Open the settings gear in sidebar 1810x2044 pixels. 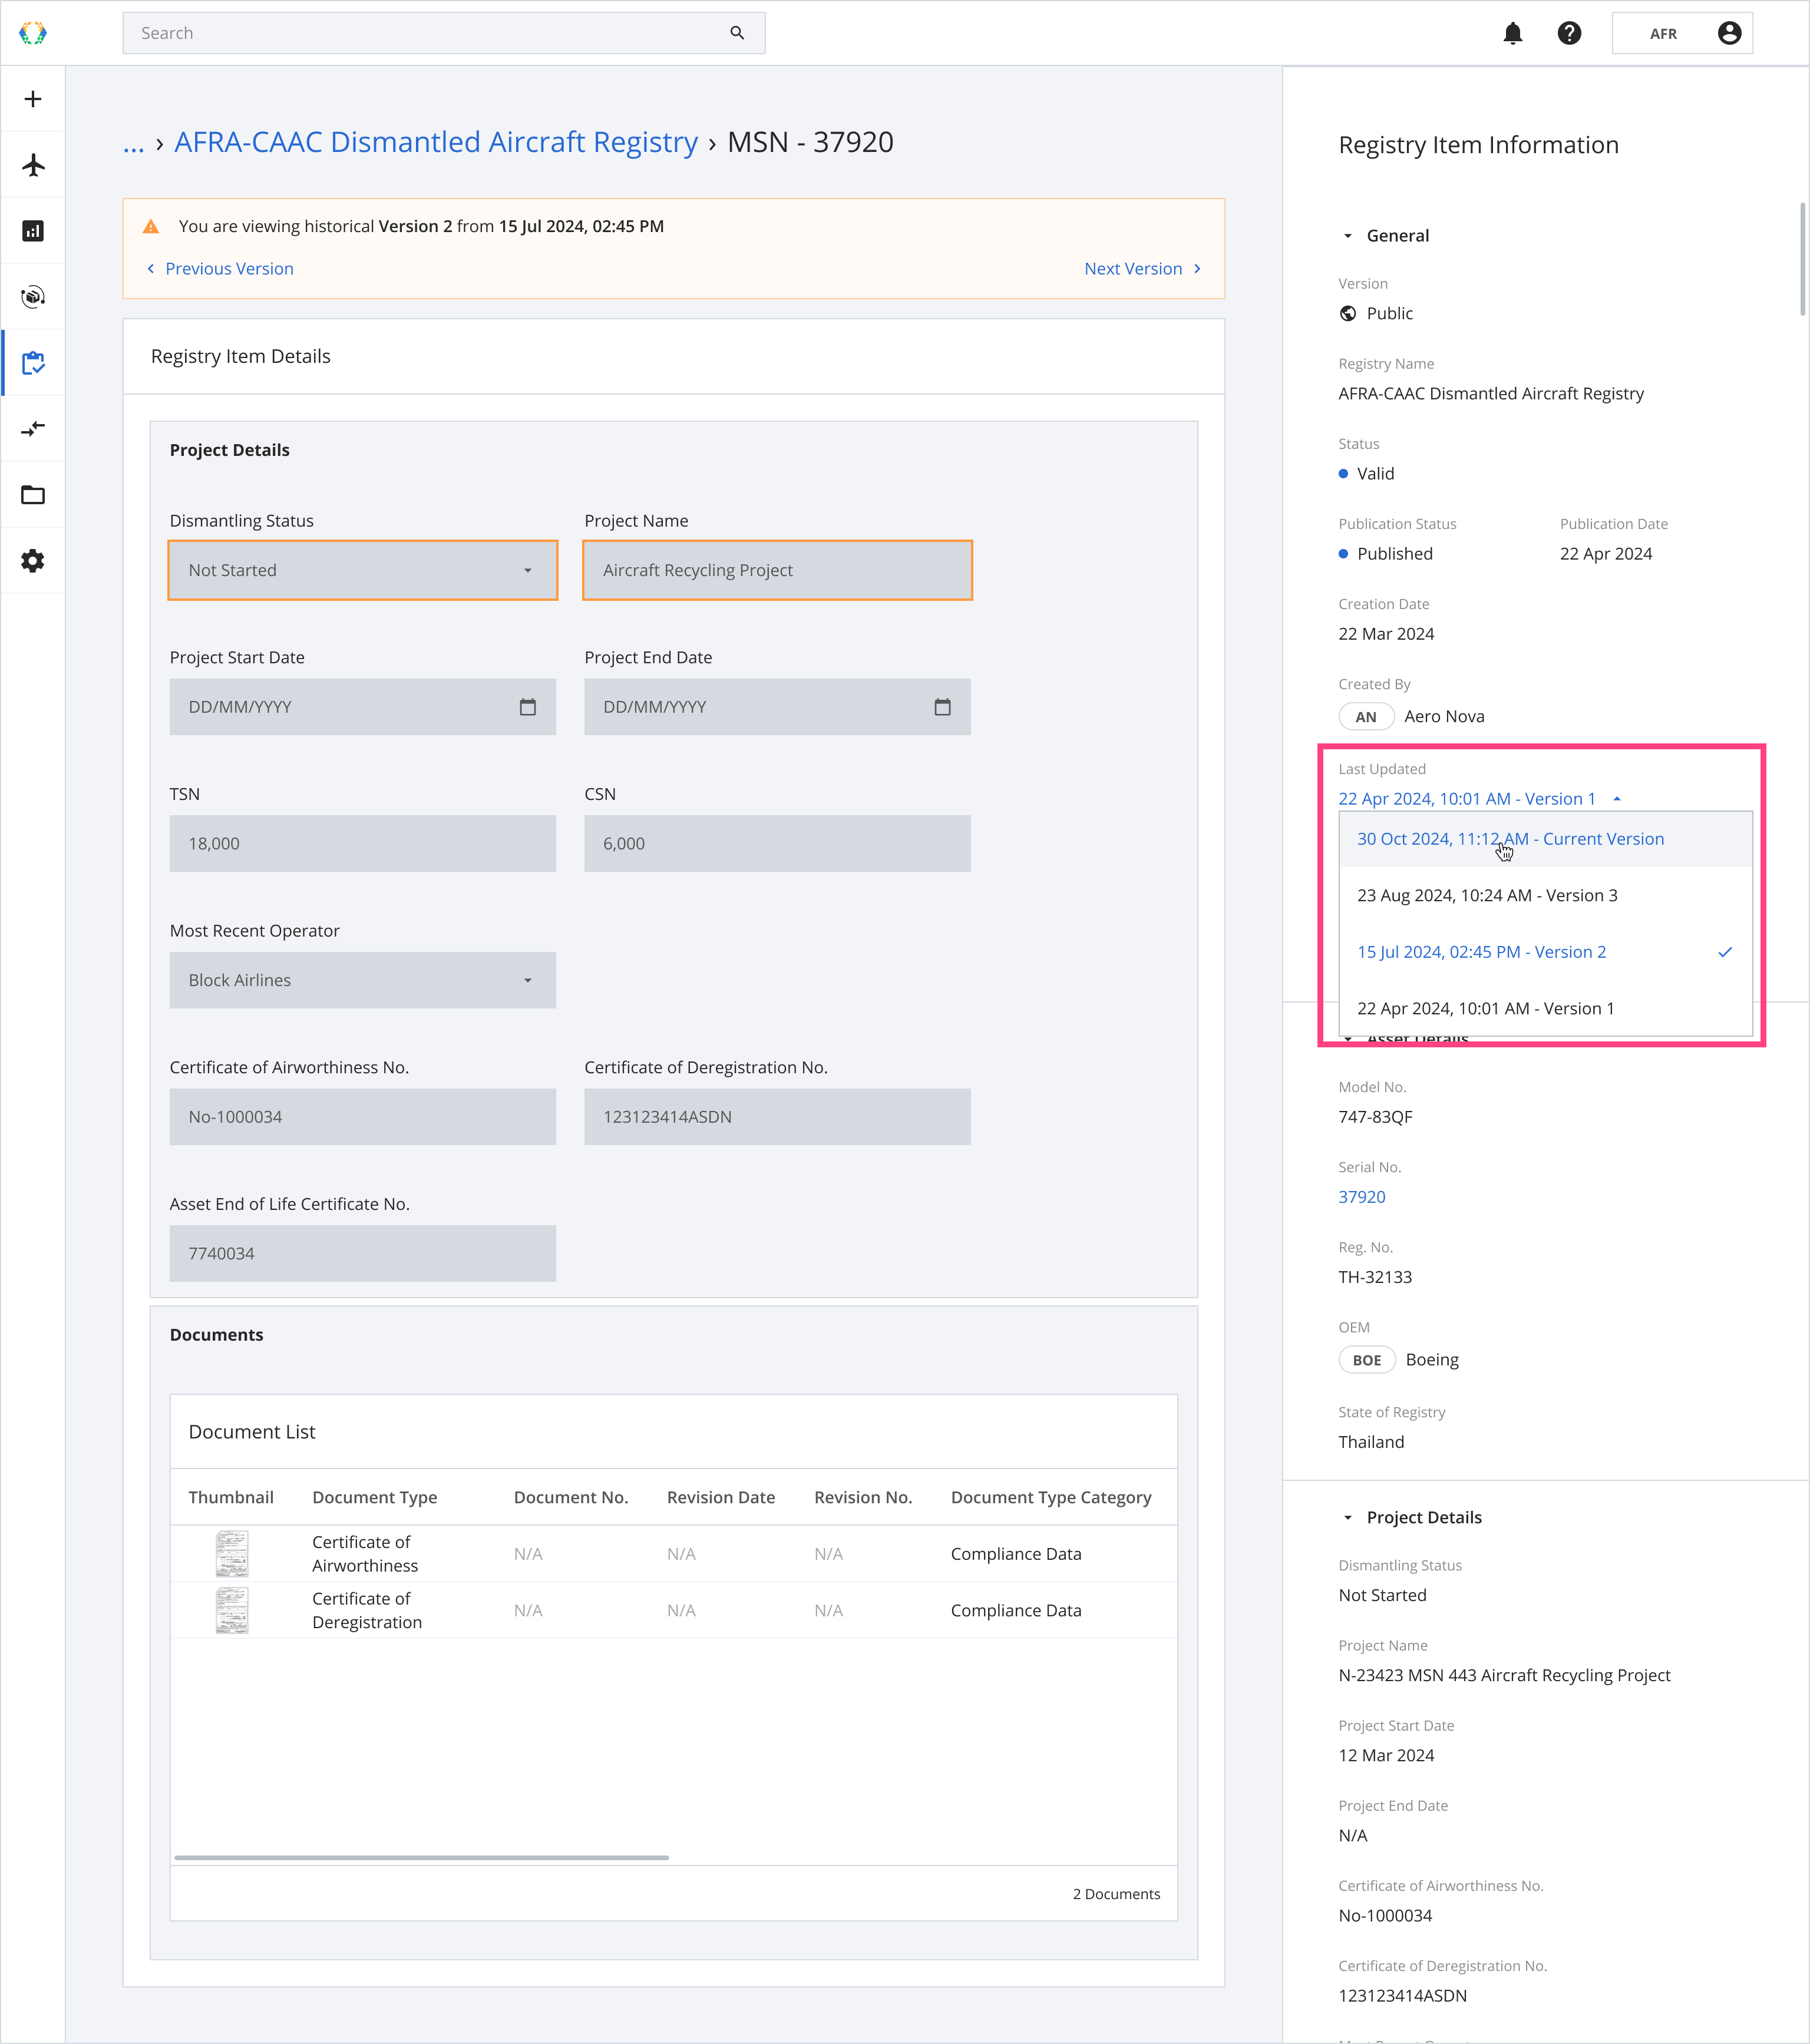pos(33,561)
